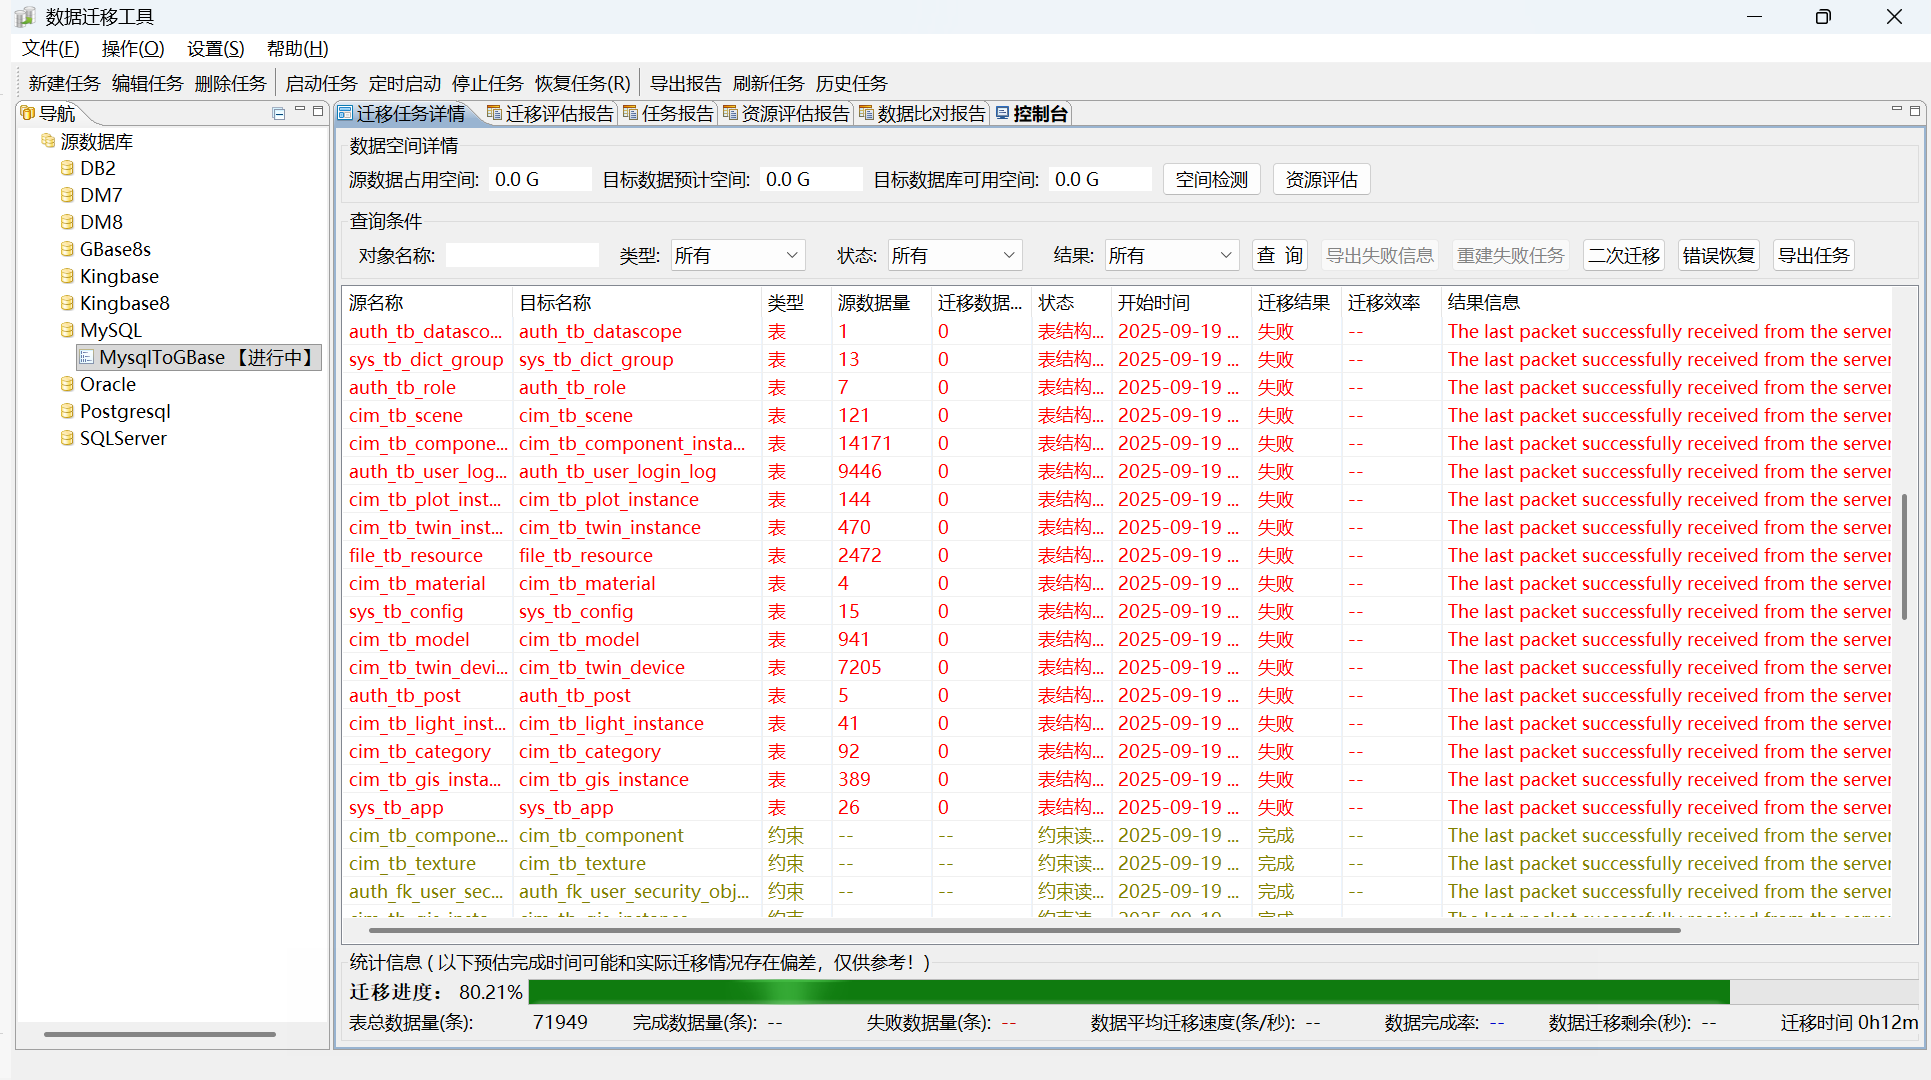The height and width of the screenshot is (1080, 1931).
Task: Click the Kingbase8 database icon
Action: click(67, 303)
